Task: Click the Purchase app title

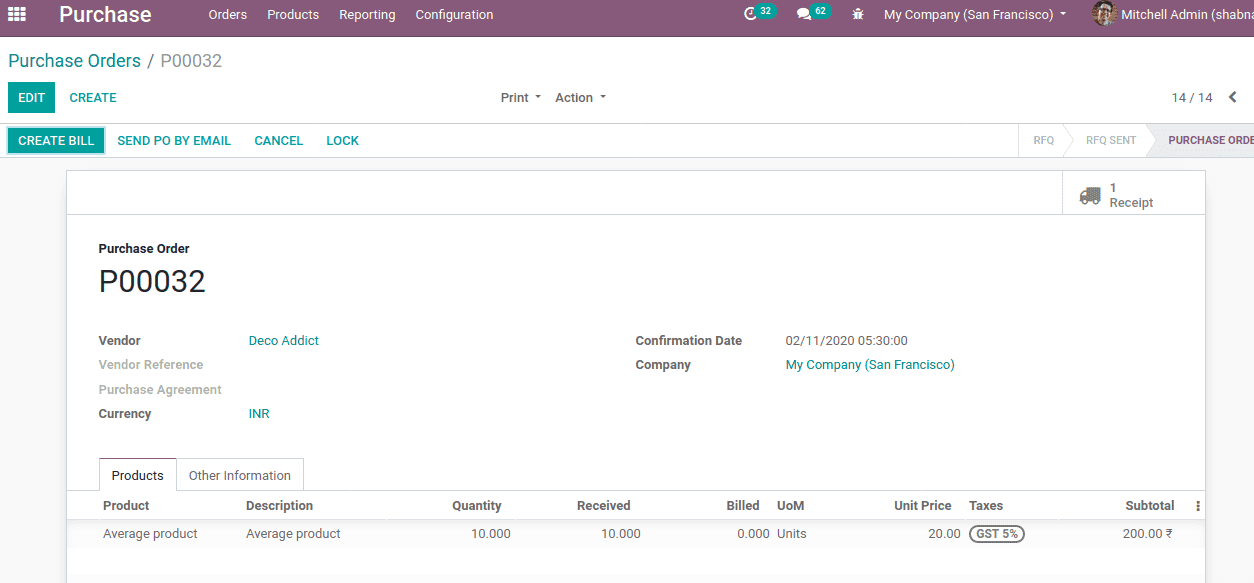Action: [105, 15]
